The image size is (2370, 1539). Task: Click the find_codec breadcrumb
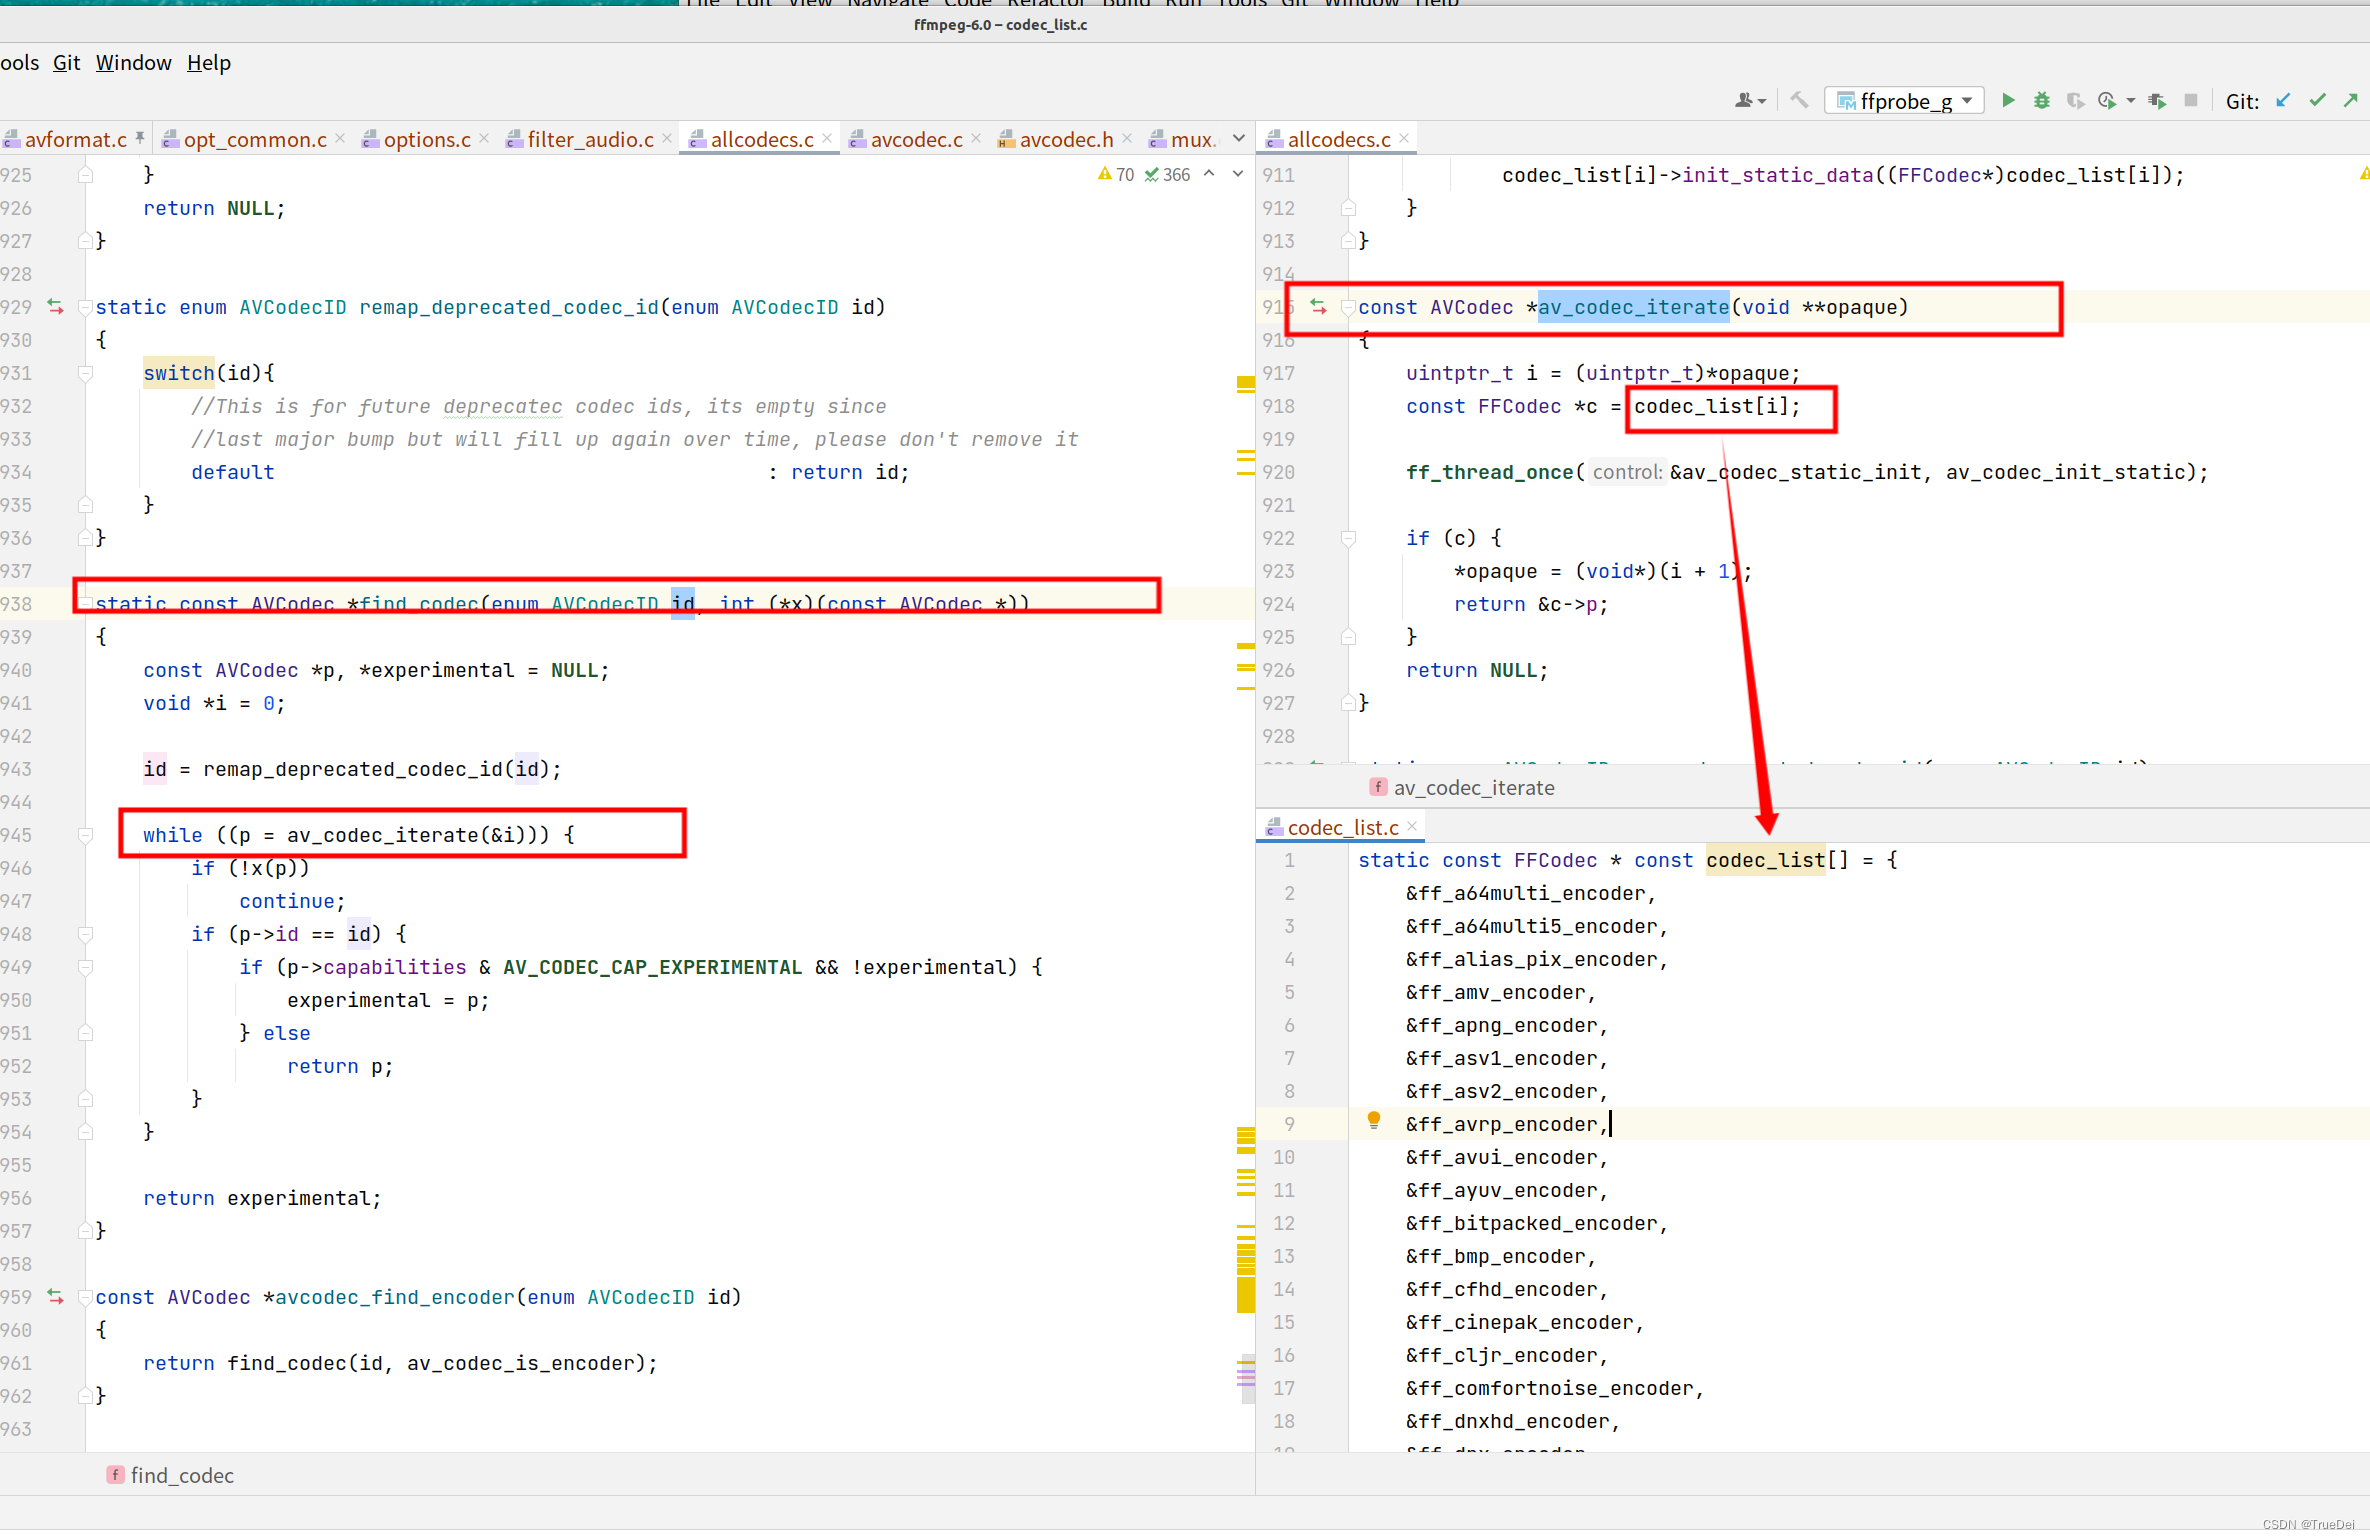pos(170,1476)
